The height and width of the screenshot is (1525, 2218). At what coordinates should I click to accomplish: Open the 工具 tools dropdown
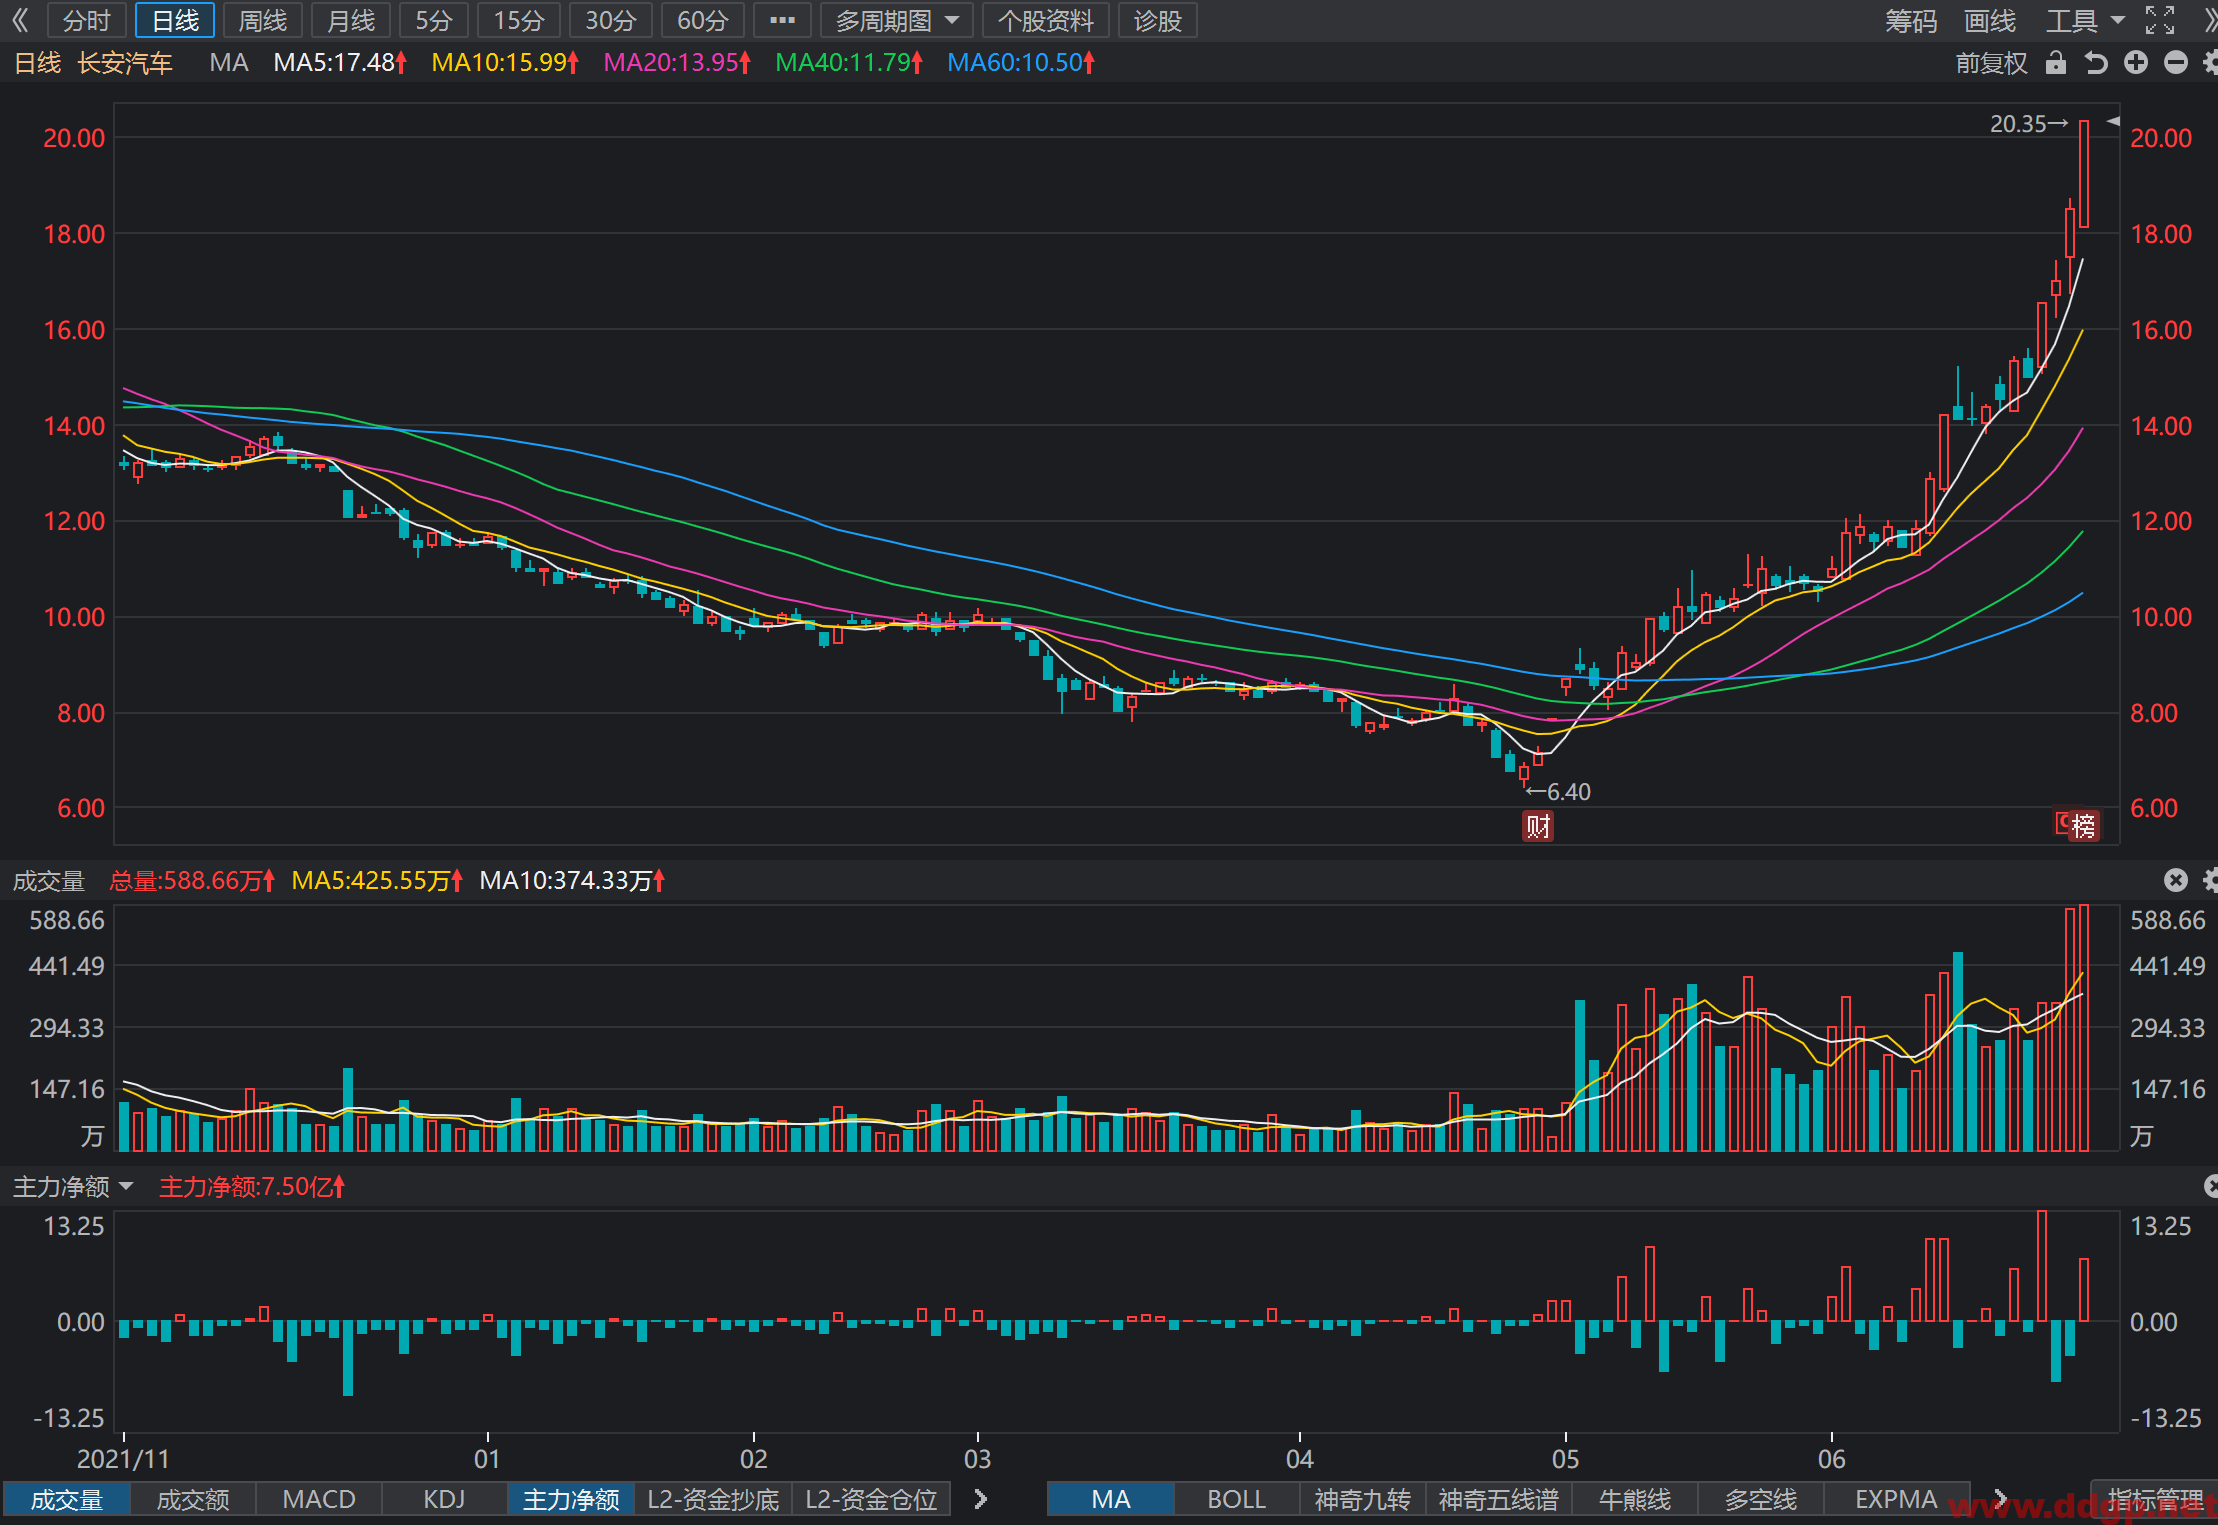2084,20
